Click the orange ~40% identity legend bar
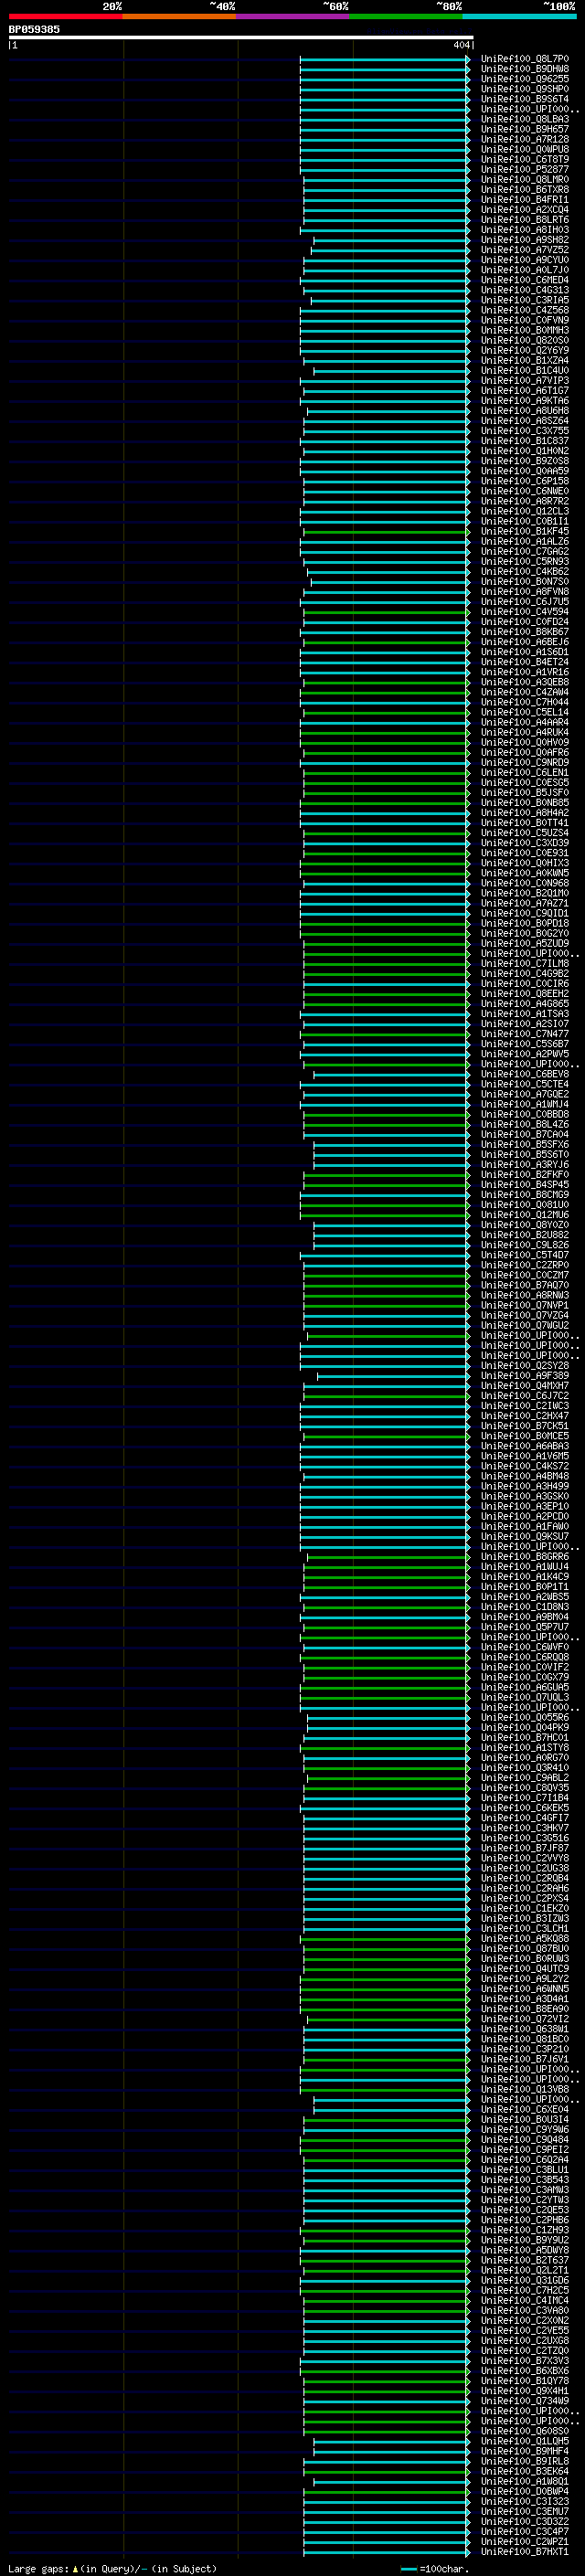The width and height of the screenshot is (585, 2576). [179, 16]
